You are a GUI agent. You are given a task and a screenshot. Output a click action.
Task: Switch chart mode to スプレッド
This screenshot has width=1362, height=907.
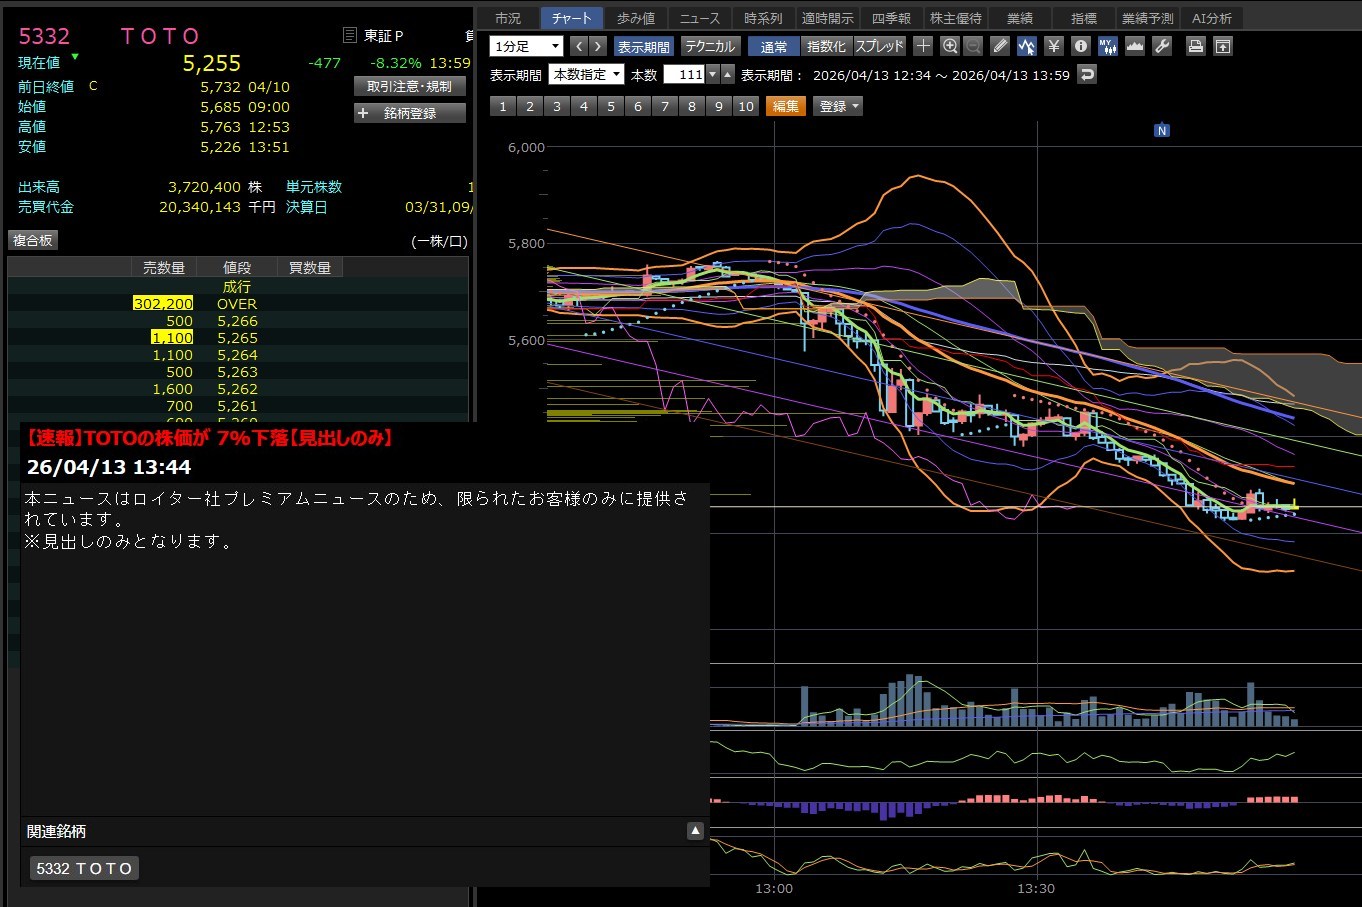[x=879, y=46]
